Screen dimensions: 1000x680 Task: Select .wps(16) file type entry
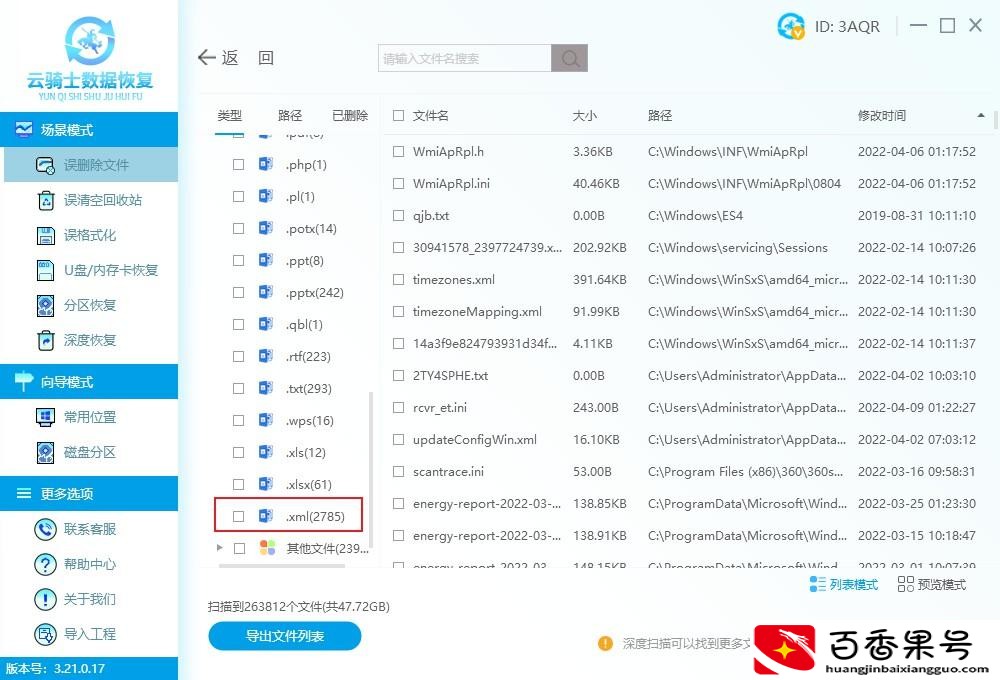(x=309, y=420)
